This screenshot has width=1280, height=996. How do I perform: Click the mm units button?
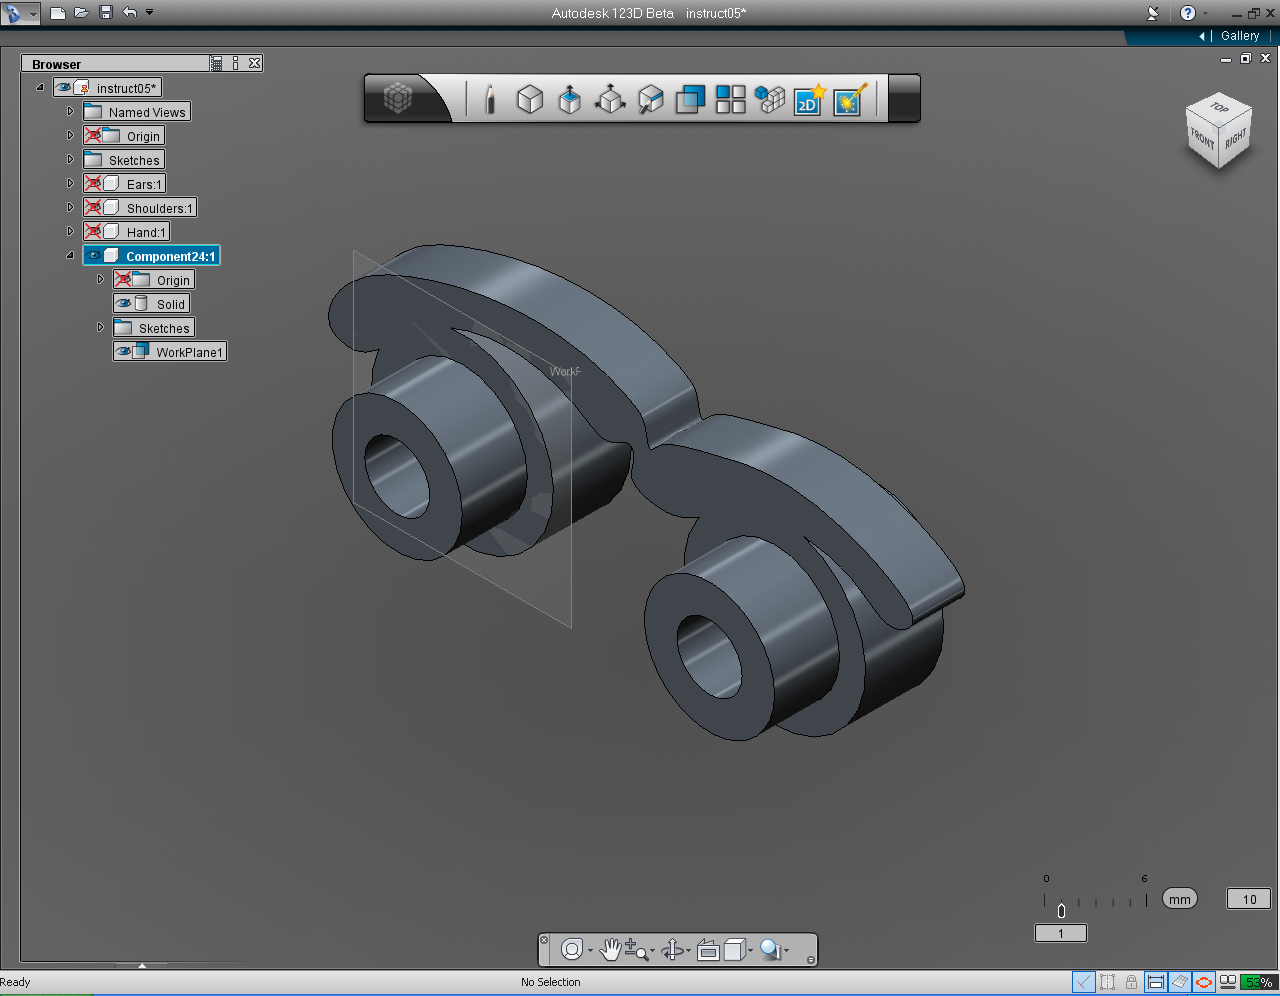(1180, 899)
